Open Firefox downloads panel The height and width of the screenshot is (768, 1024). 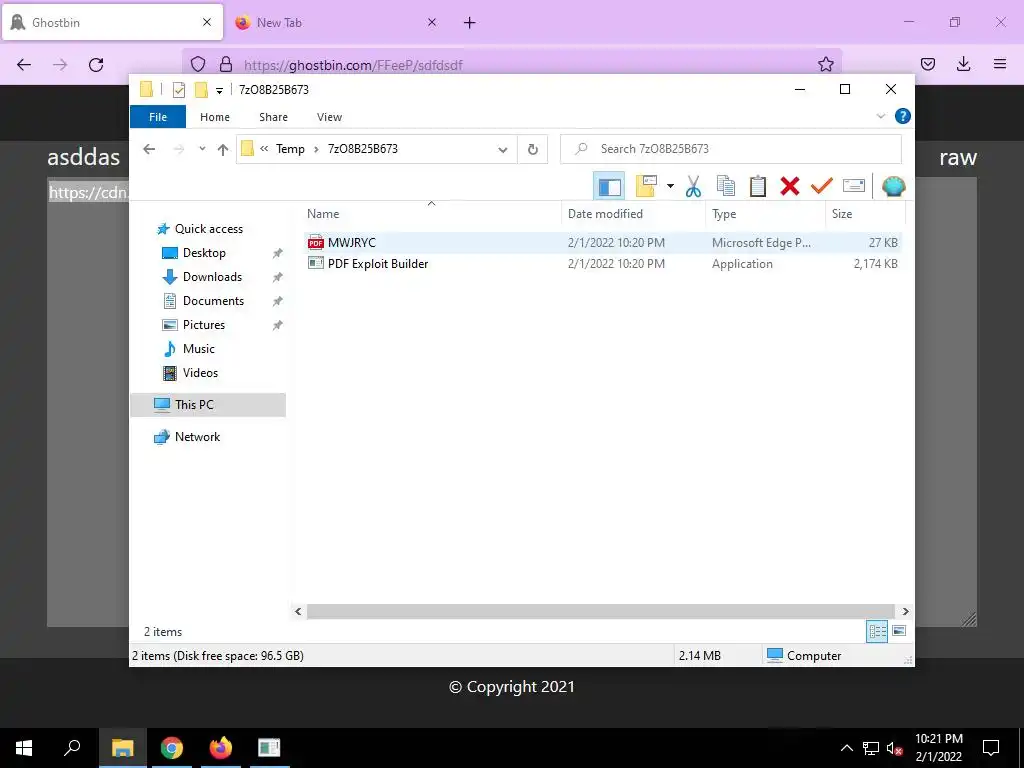[x=963, y=64]
